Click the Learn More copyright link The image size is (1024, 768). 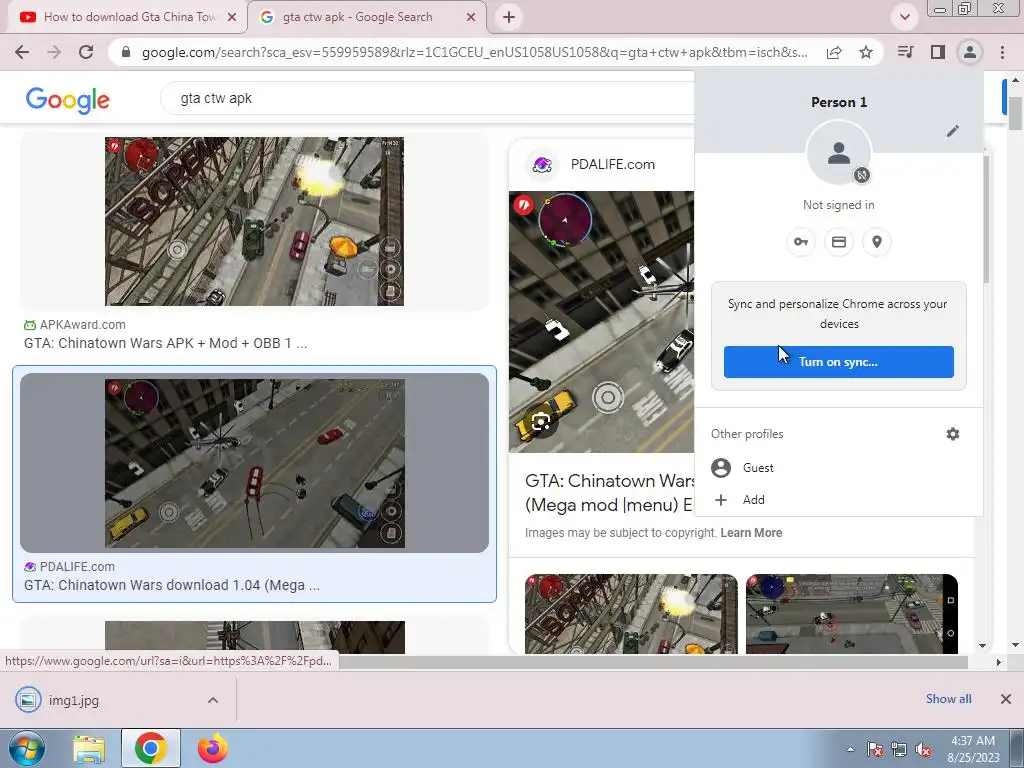(x=751, y=533)
